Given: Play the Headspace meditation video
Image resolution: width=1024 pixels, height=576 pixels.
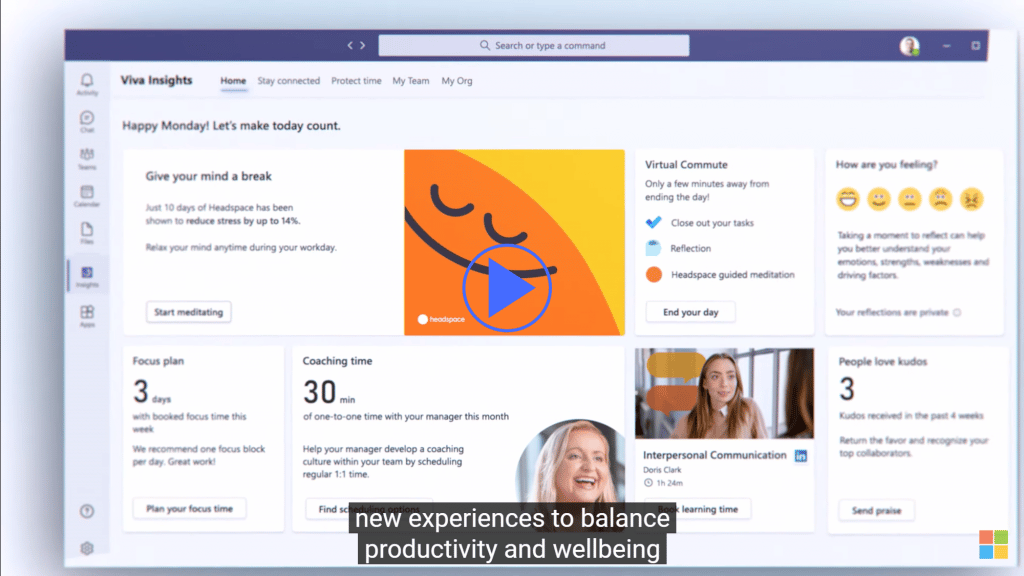Looking at the screenshot, I should (x=507, y=287).
